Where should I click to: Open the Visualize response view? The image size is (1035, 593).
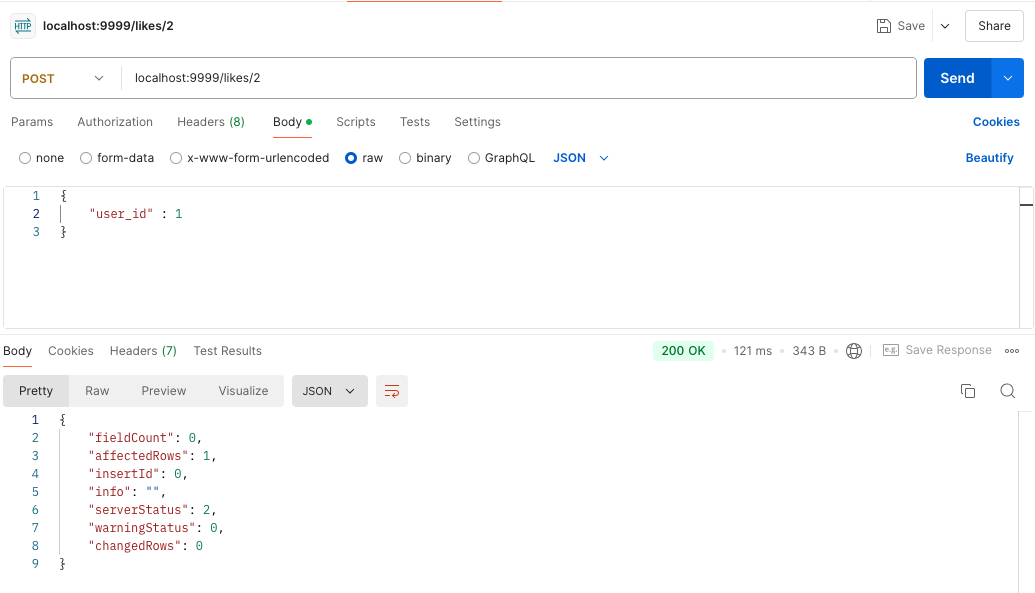244,391
